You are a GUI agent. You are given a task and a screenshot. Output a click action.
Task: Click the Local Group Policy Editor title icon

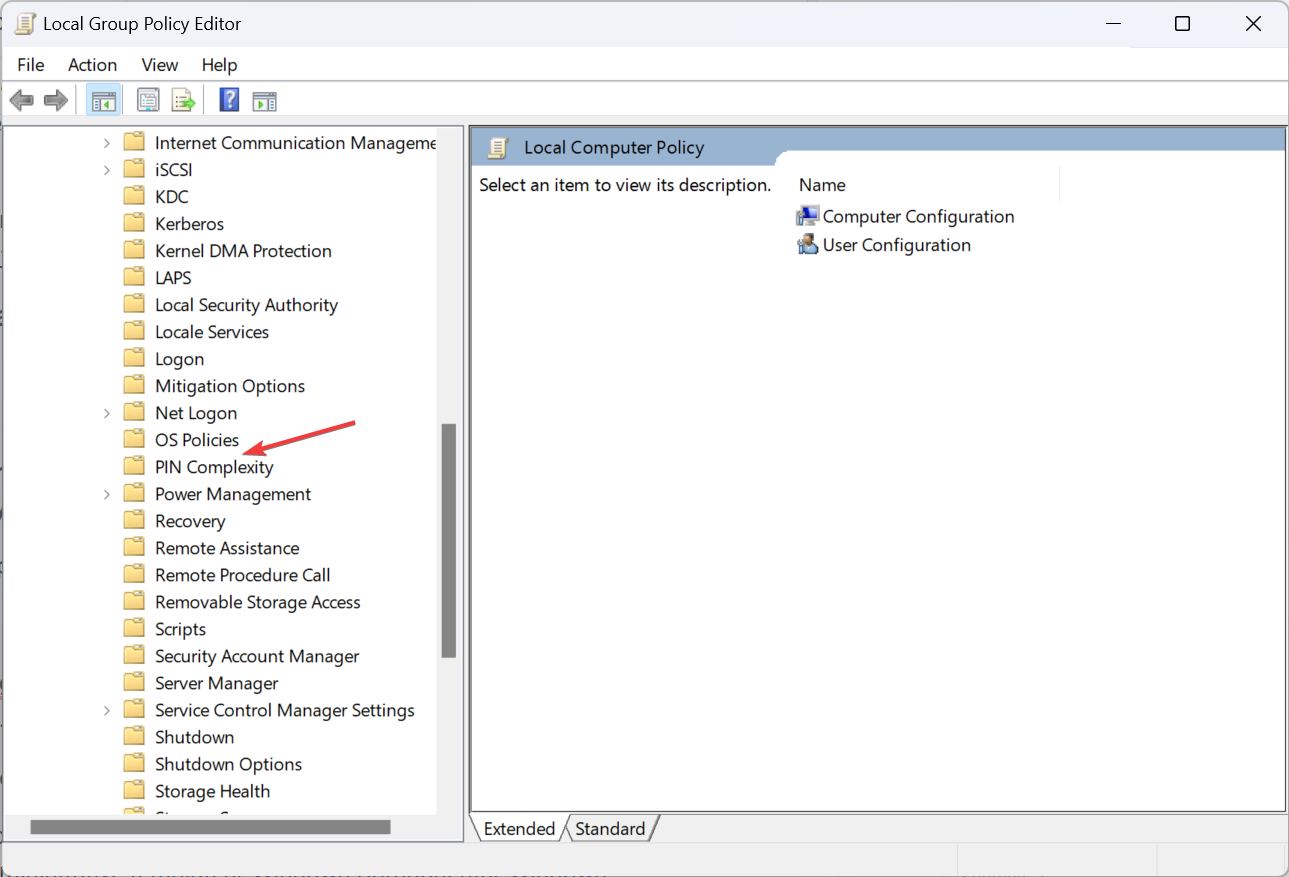click(x=25, y=23)
